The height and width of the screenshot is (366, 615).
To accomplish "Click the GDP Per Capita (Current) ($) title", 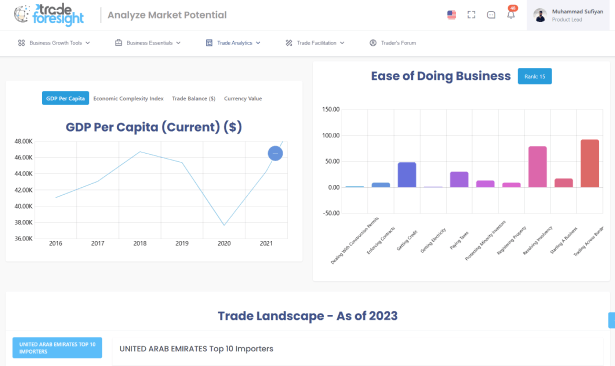I will coord(154,127).
